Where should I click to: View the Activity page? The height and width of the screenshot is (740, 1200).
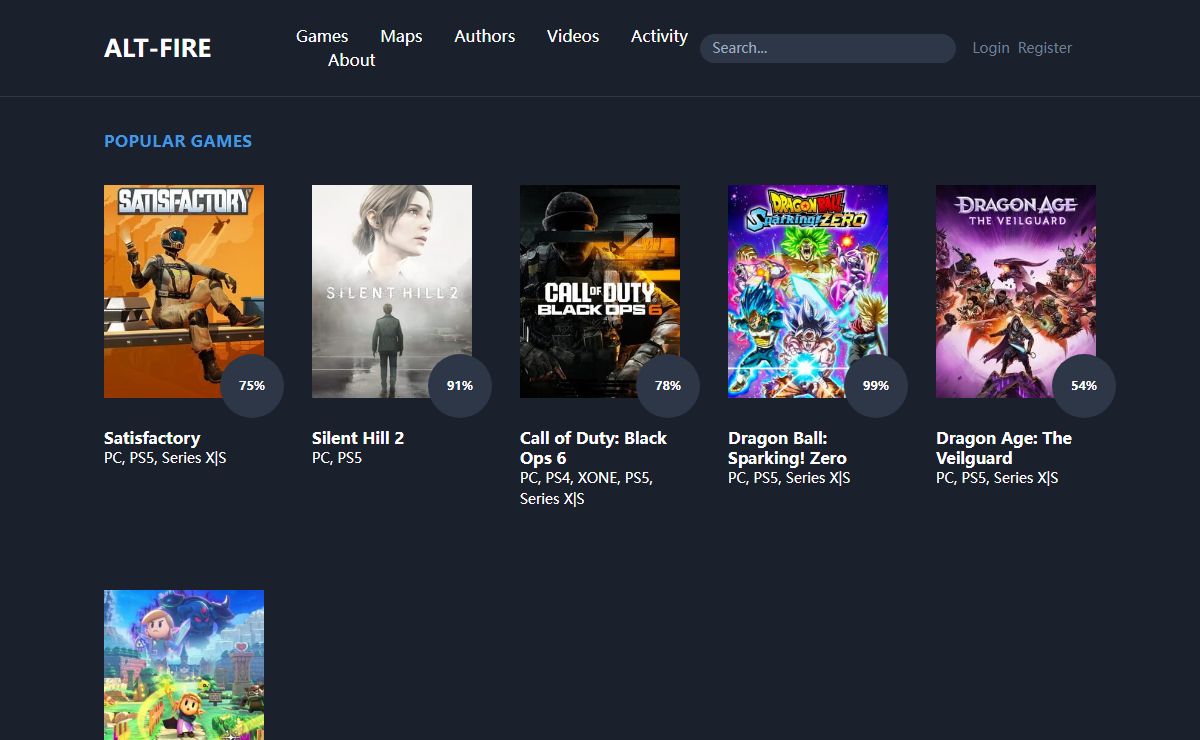659,36
